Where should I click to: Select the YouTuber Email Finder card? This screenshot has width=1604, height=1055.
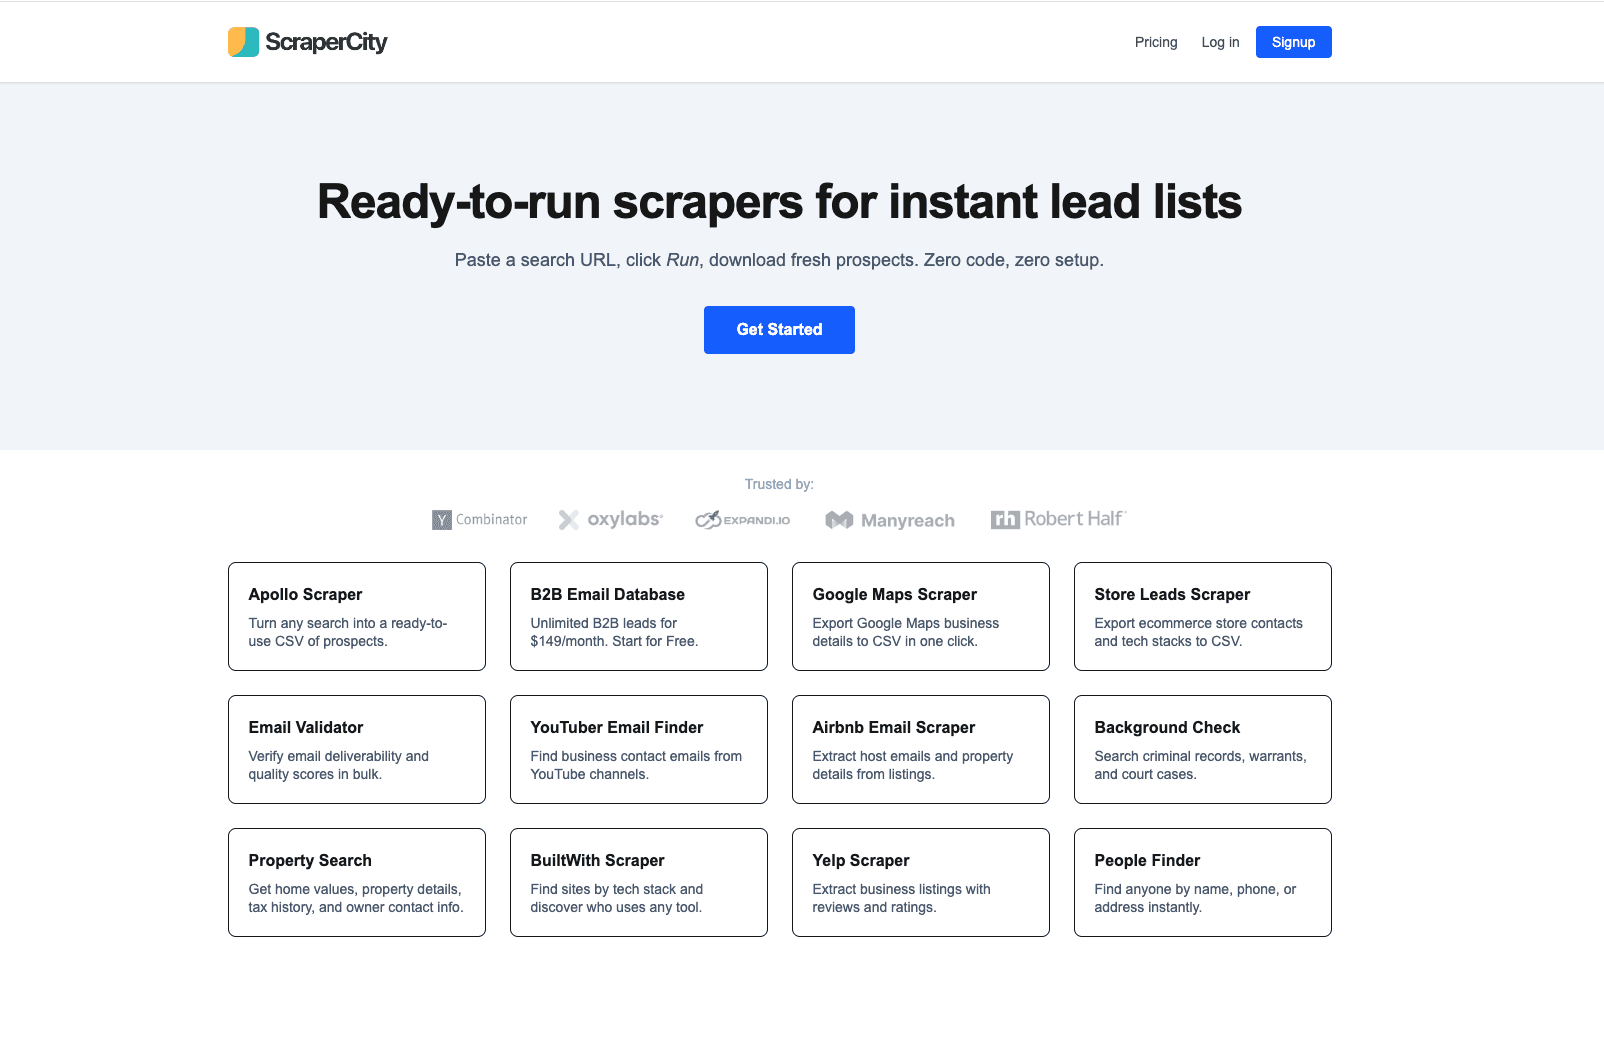coord(639,749)
